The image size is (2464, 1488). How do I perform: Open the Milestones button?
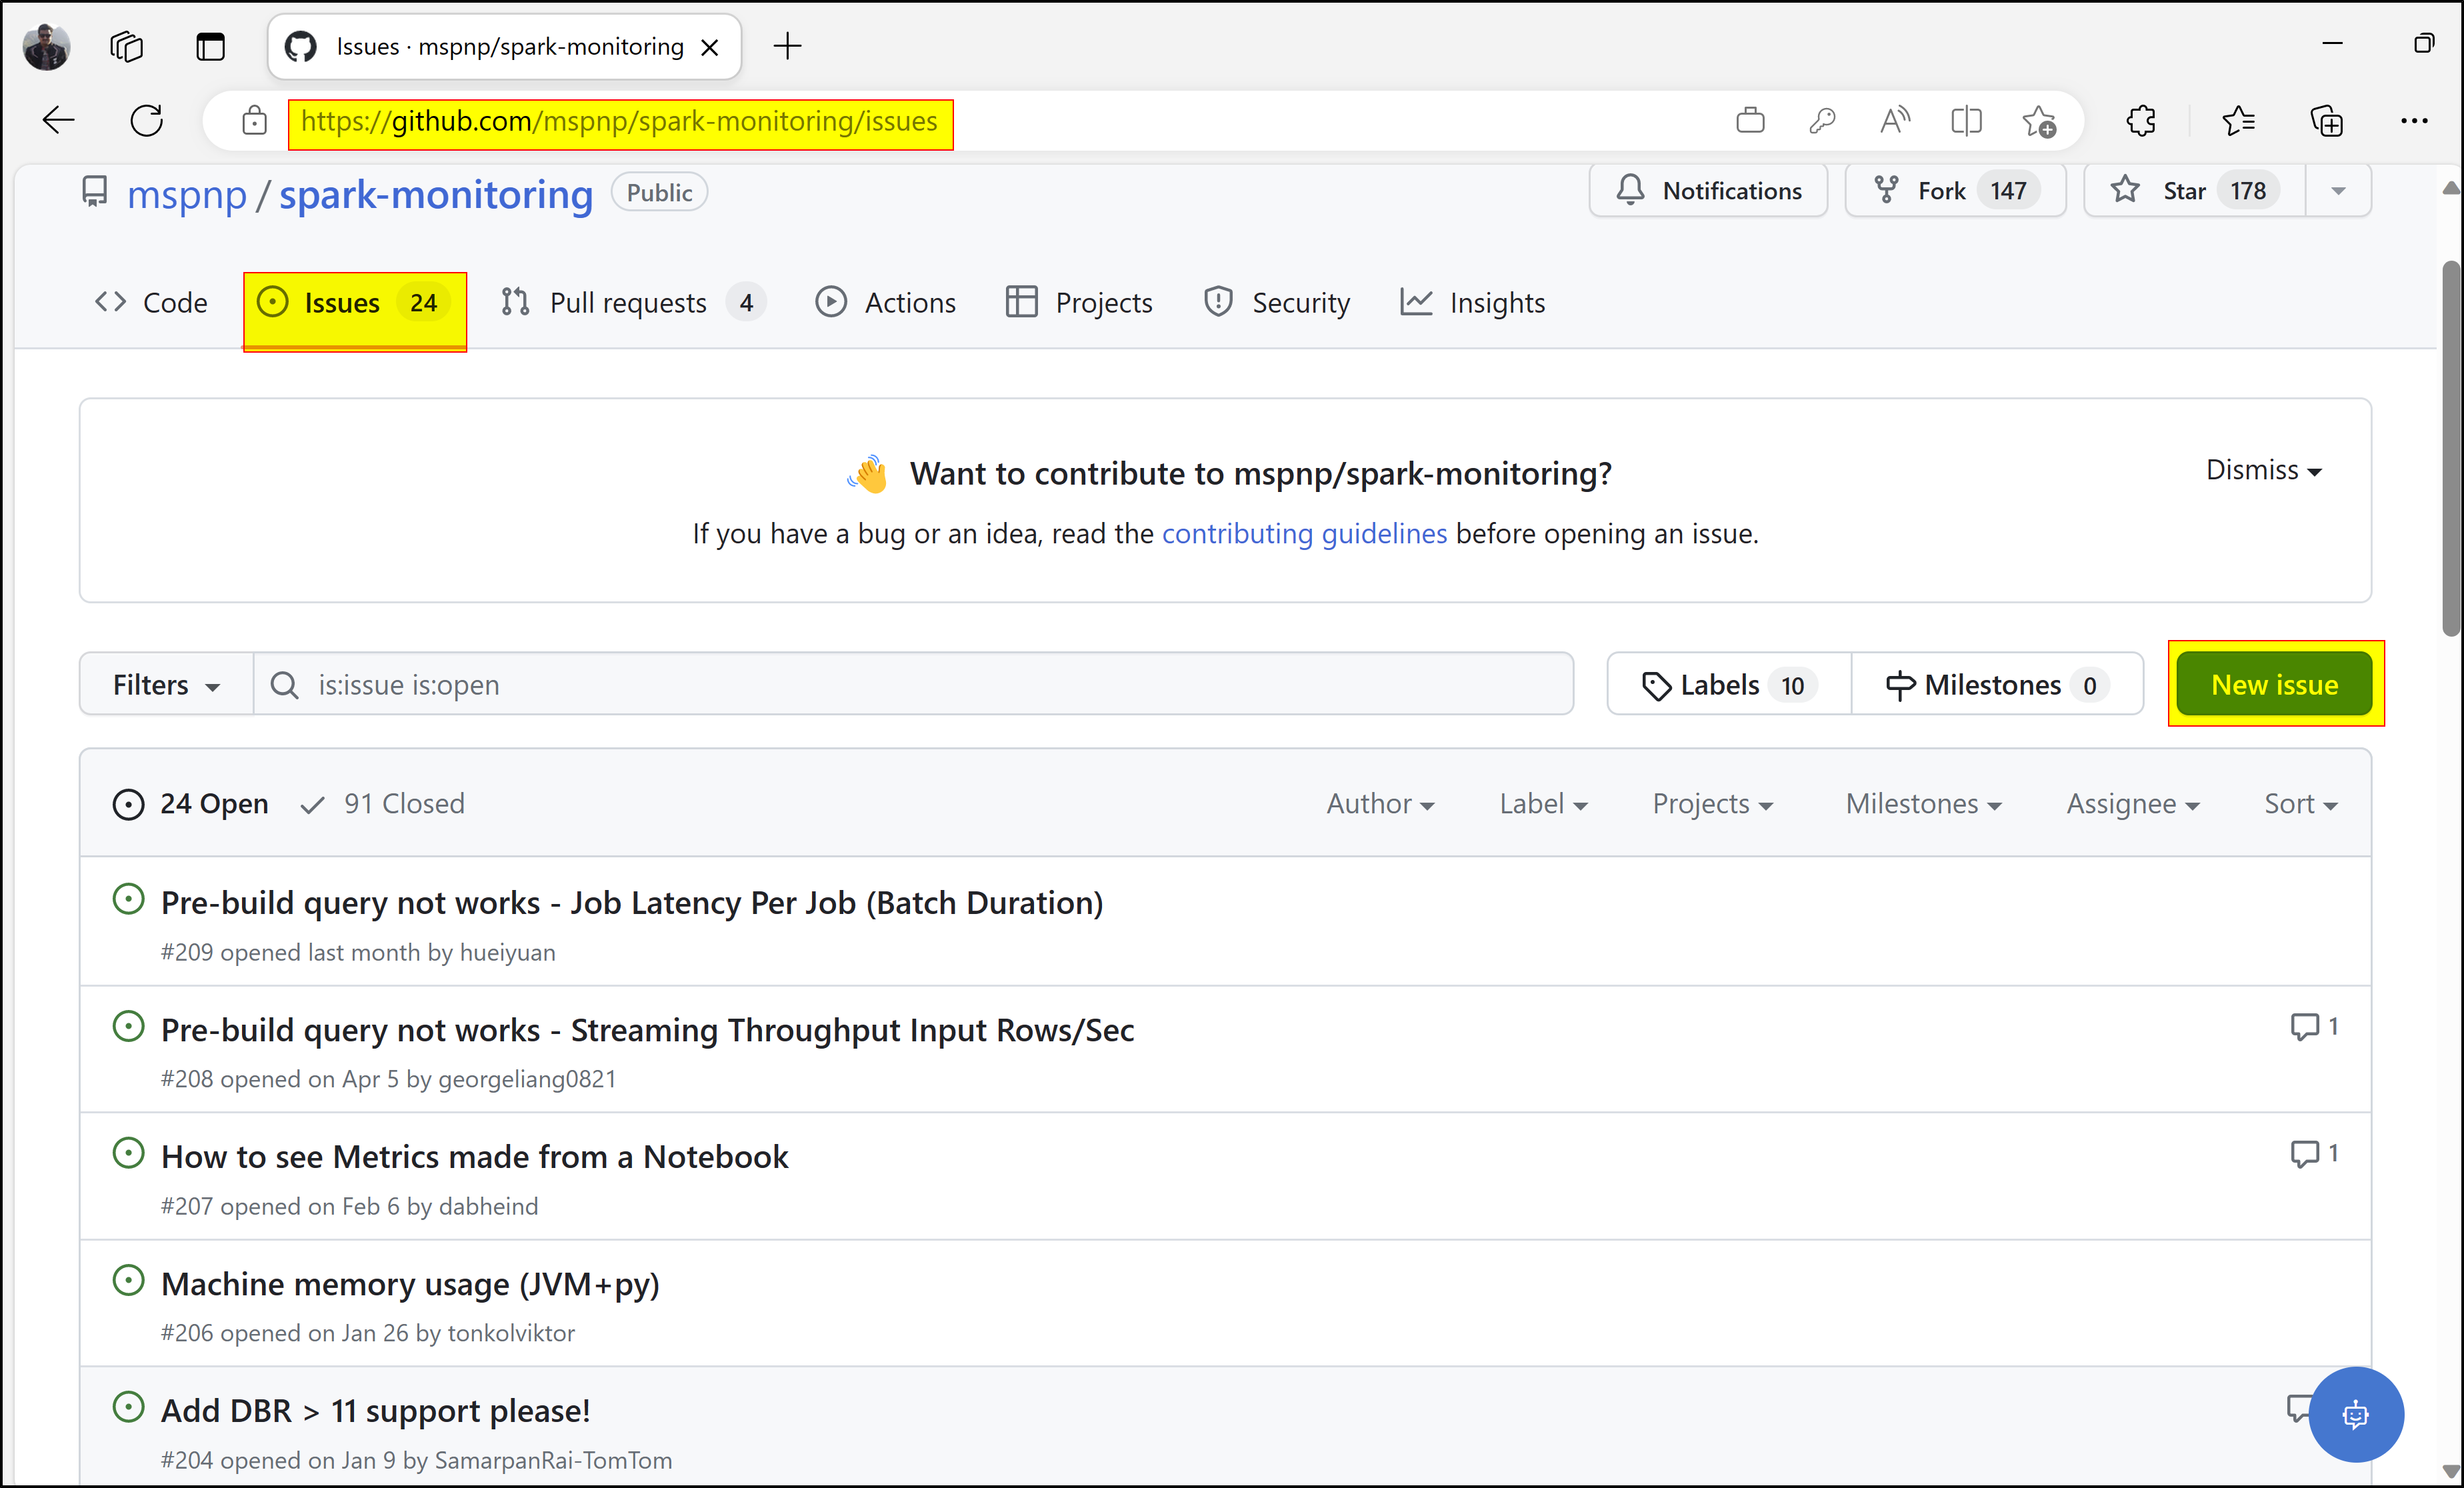pyautogui.click(x=1997, y=684)
